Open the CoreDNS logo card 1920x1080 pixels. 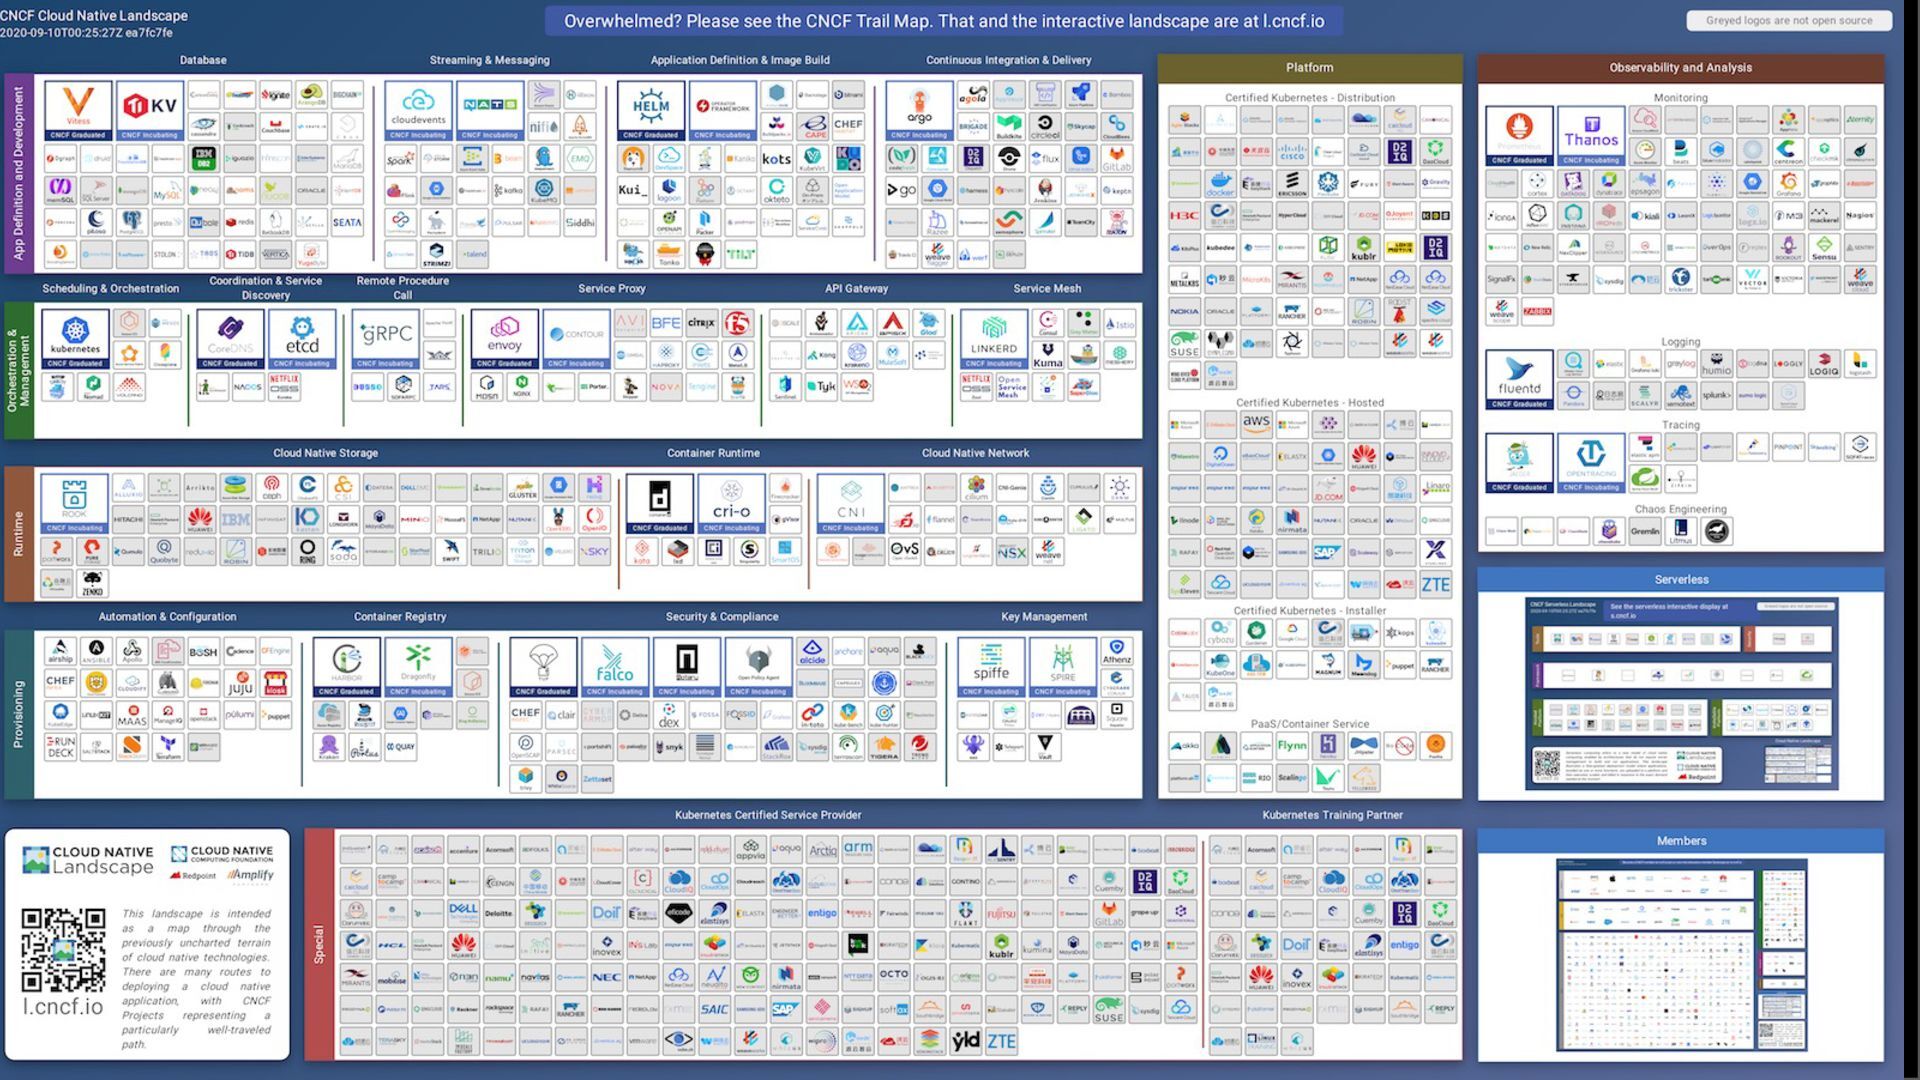click(x=230, y=339)
